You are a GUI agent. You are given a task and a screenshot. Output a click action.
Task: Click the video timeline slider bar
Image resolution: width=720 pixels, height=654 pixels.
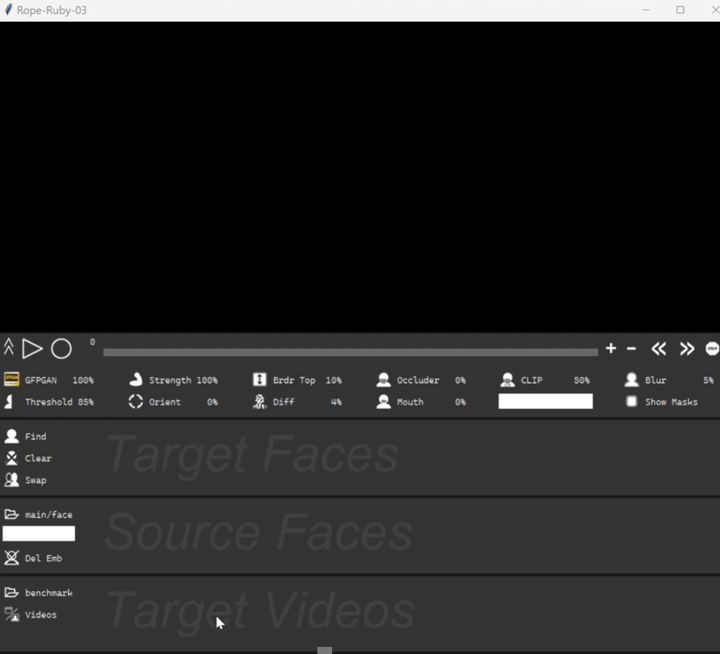point(350,352)
